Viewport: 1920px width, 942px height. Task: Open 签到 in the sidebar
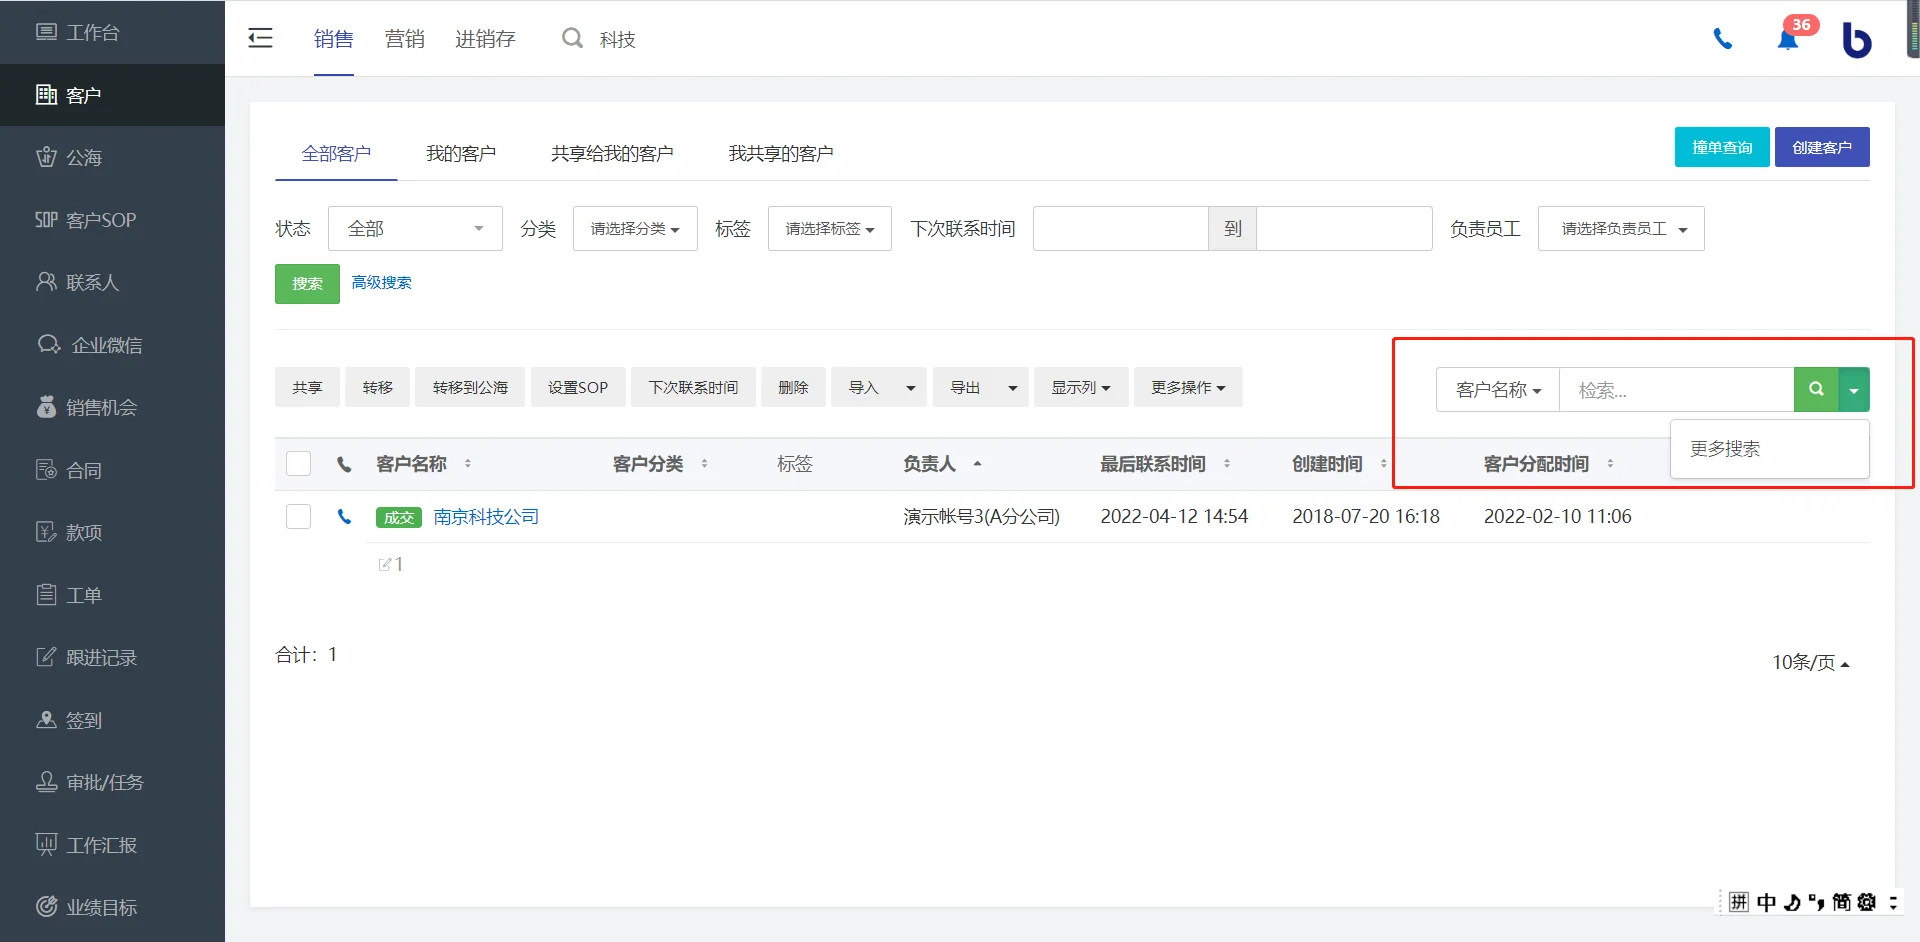pos(112,720)
